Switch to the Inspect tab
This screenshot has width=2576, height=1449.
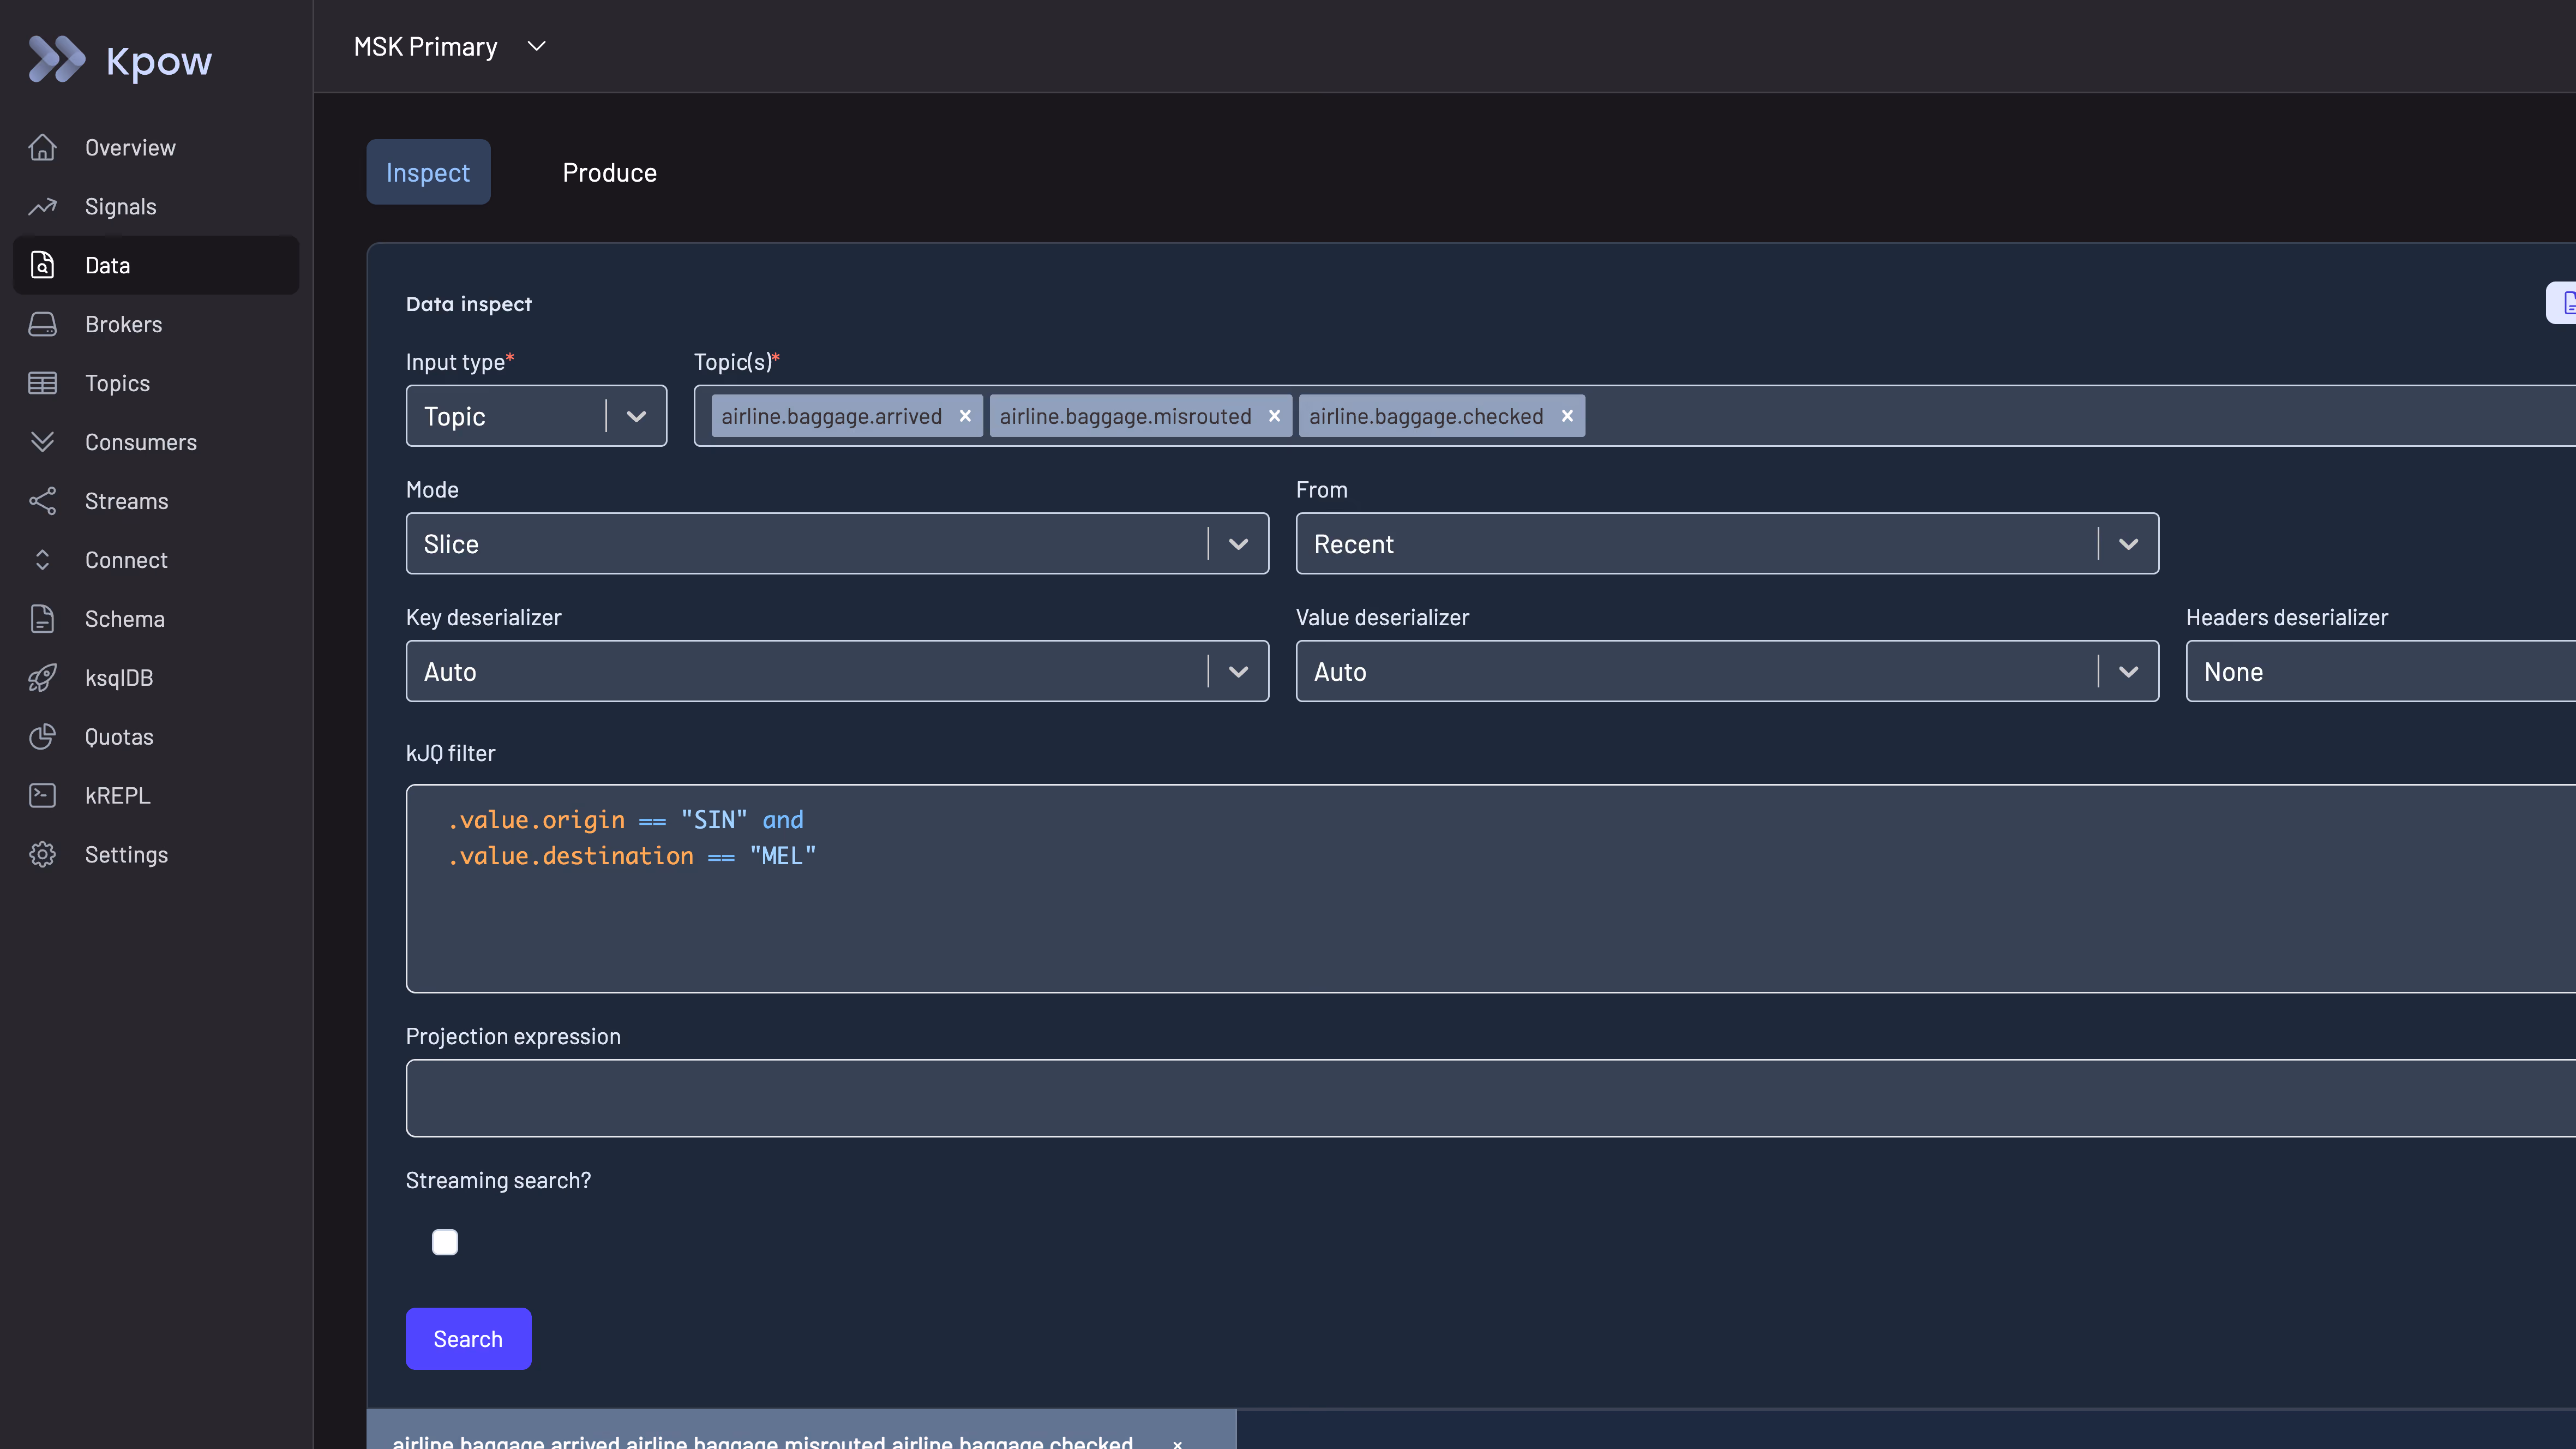(428, 172)
